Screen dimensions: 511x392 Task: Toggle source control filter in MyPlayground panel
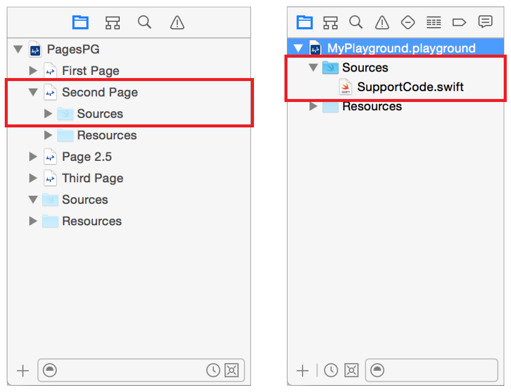click(x=351, y=370)
